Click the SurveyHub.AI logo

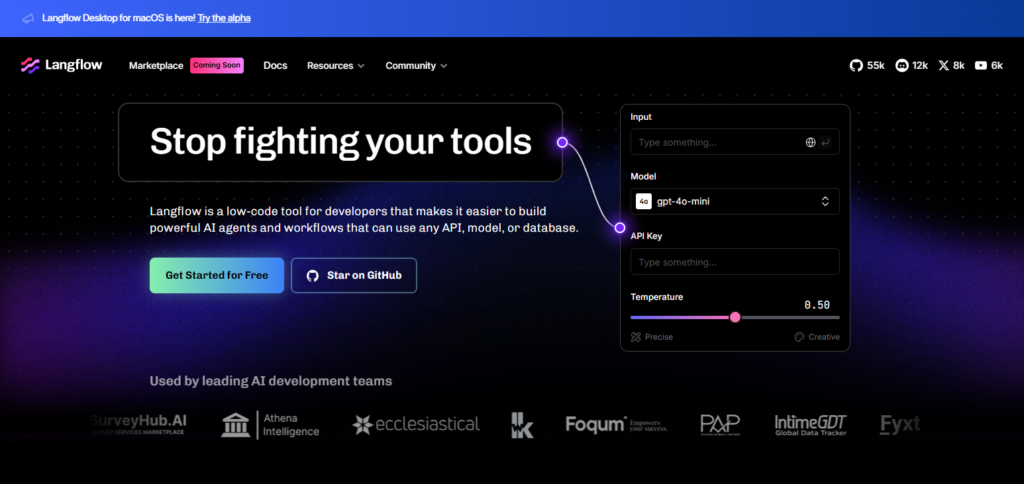[x=138, y=425]
